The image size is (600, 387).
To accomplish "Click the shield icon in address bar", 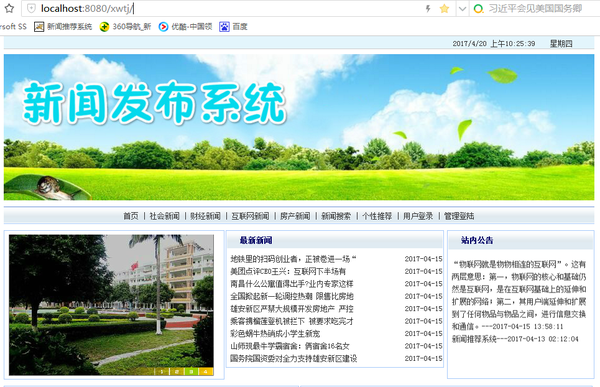I will tap(31, 8).
